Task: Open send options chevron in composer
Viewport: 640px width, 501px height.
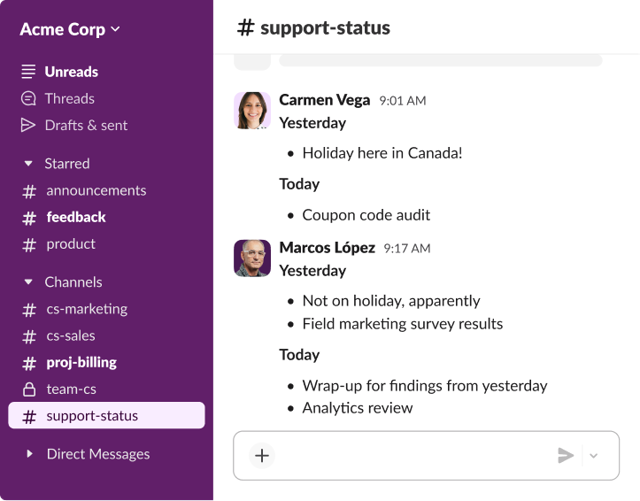Action: pyautogui.click(x=593, y=455)
